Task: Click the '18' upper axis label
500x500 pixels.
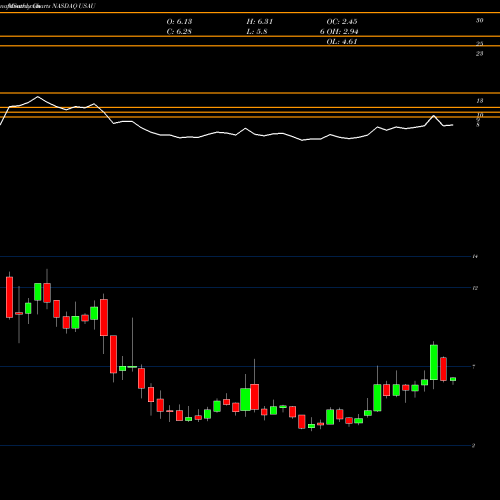Action: [x=479, y=101]
